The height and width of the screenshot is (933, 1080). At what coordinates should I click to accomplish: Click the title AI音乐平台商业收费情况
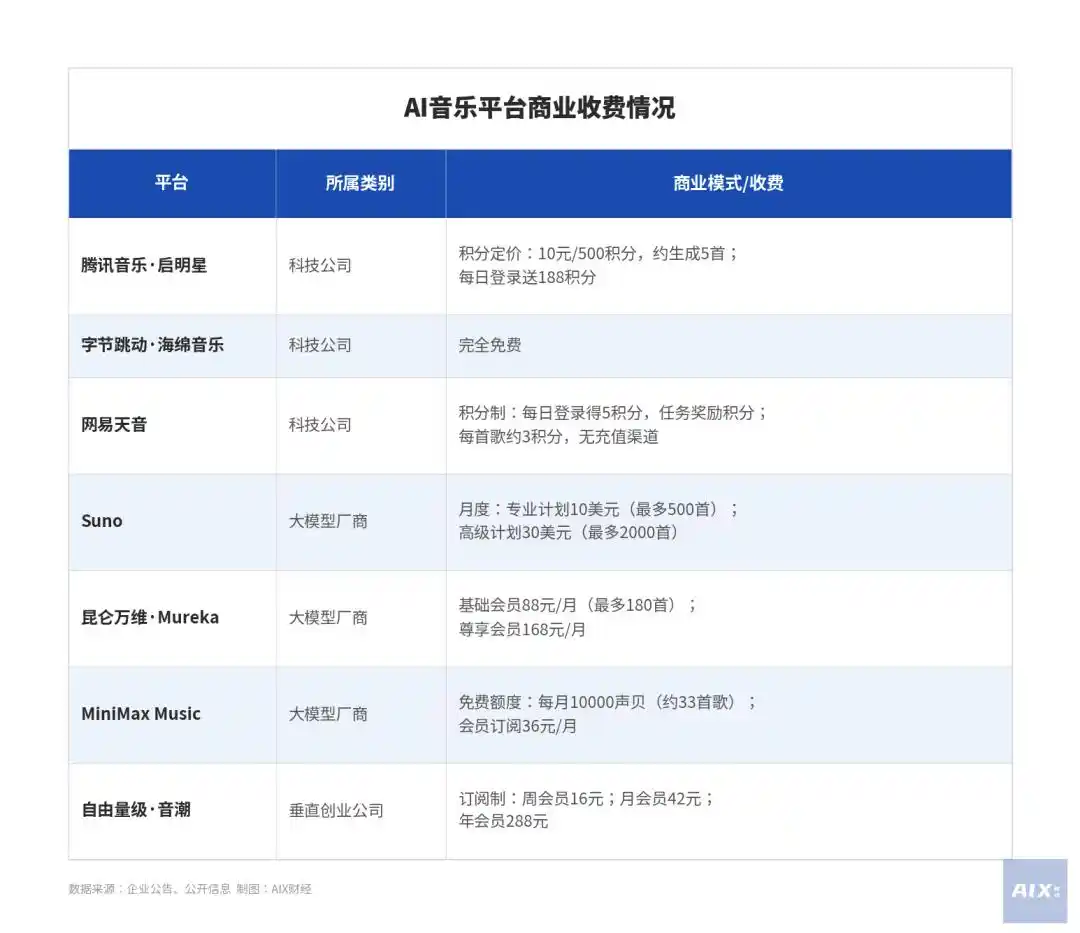click(539, 107)
